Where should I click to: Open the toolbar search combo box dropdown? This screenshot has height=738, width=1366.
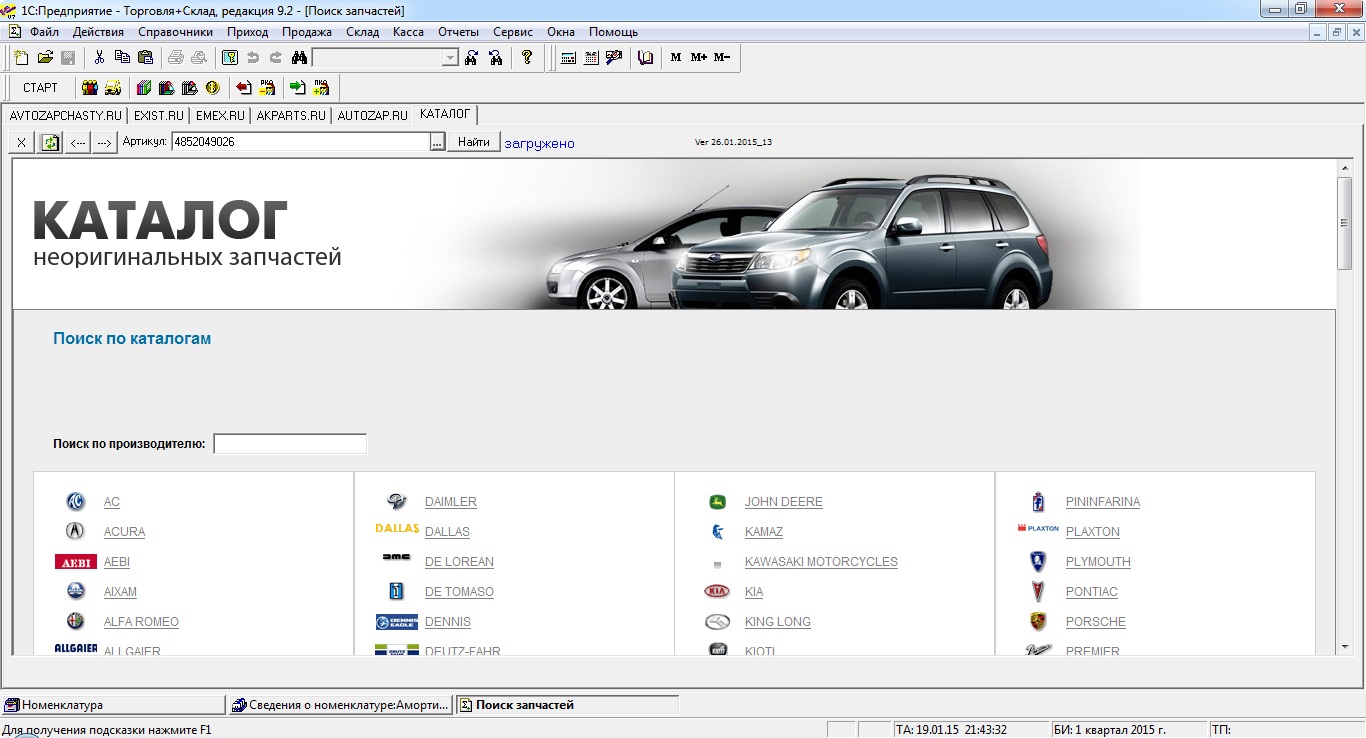[x=450, y=58]
